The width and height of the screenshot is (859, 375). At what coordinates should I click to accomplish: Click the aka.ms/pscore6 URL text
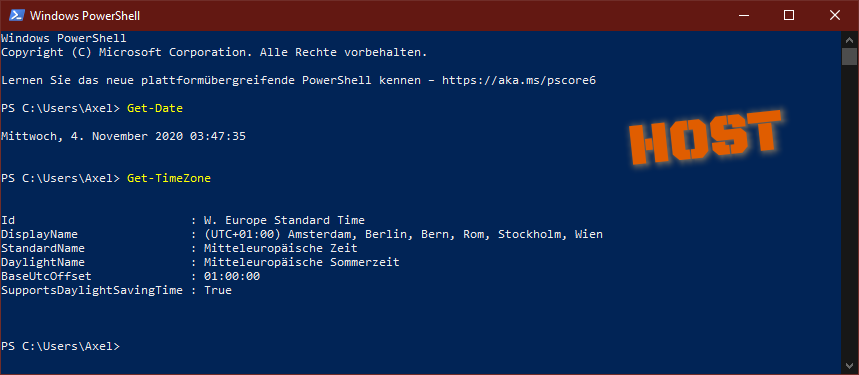519,80
